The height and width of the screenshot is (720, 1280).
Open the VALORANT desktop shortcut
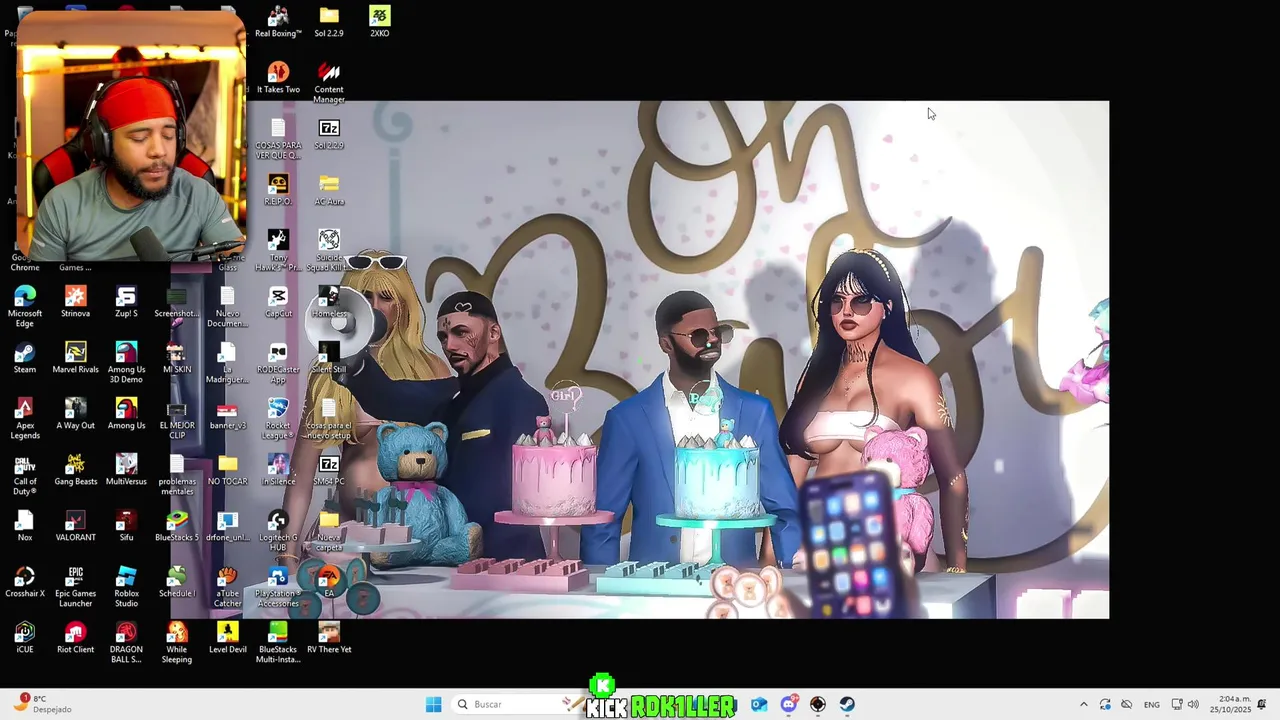coord(75,526)
